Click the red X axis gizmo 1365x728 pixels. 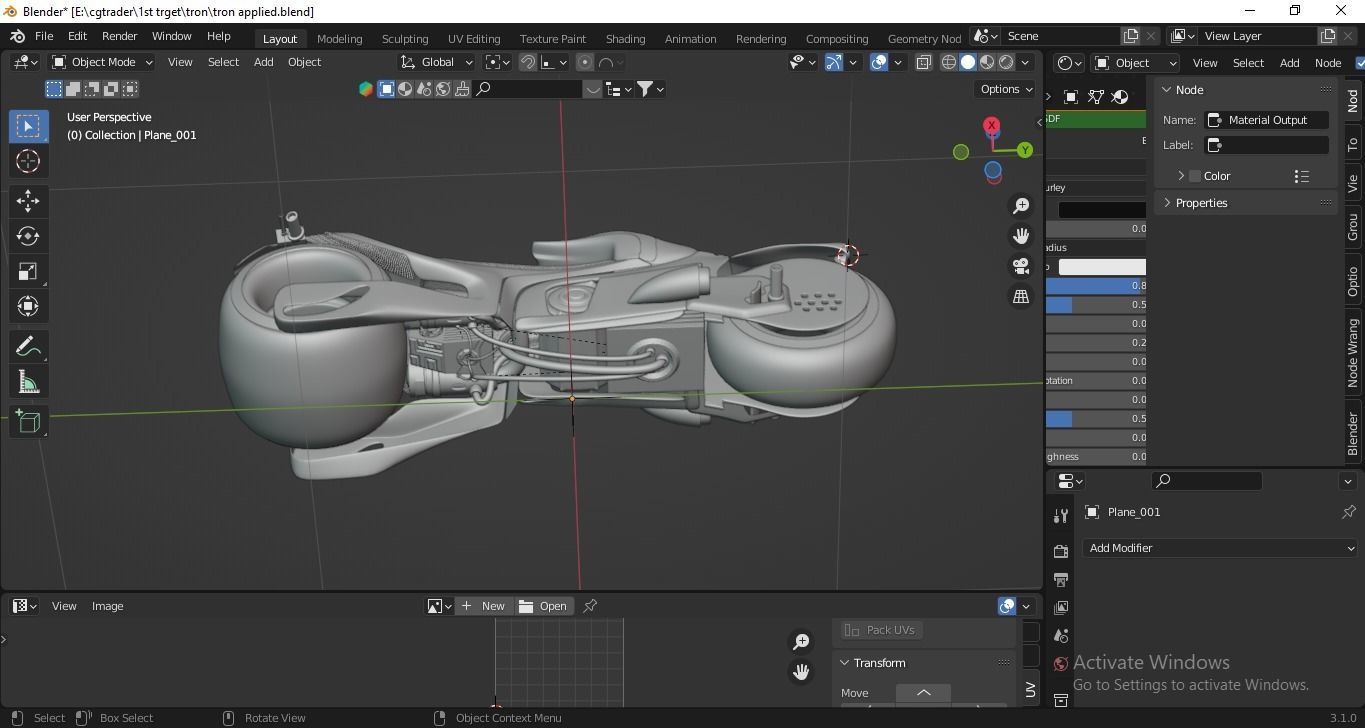(x=991, y=126)
